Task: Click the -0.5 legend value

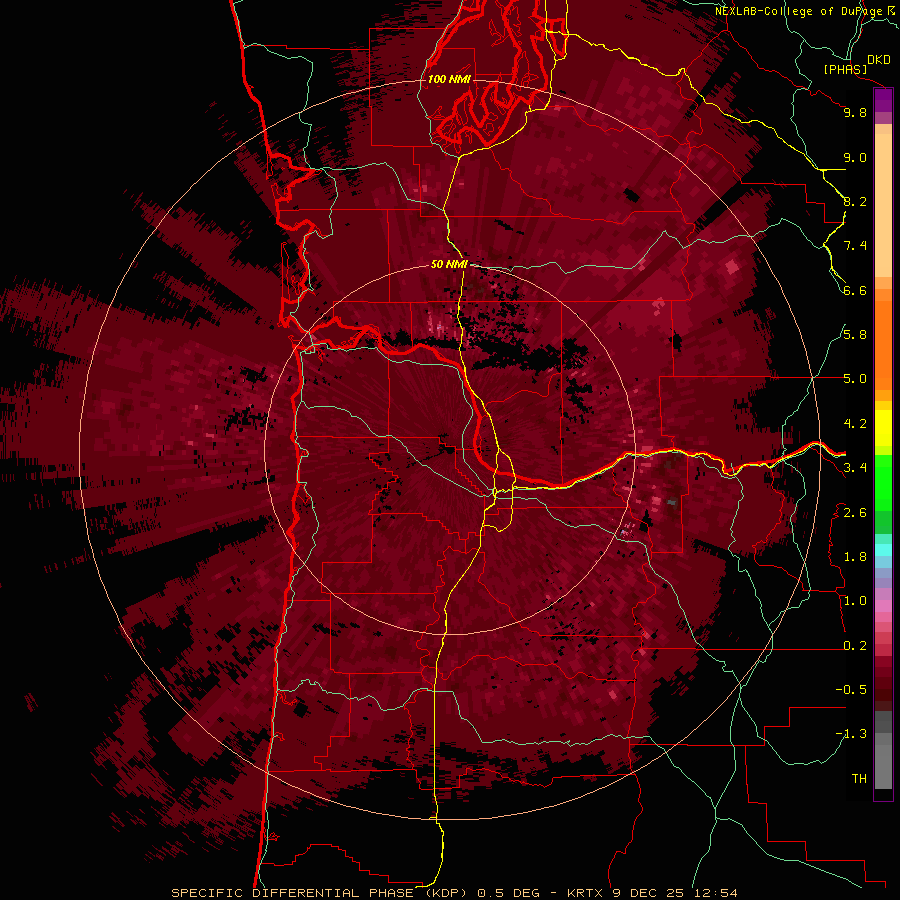Action: 851,690
